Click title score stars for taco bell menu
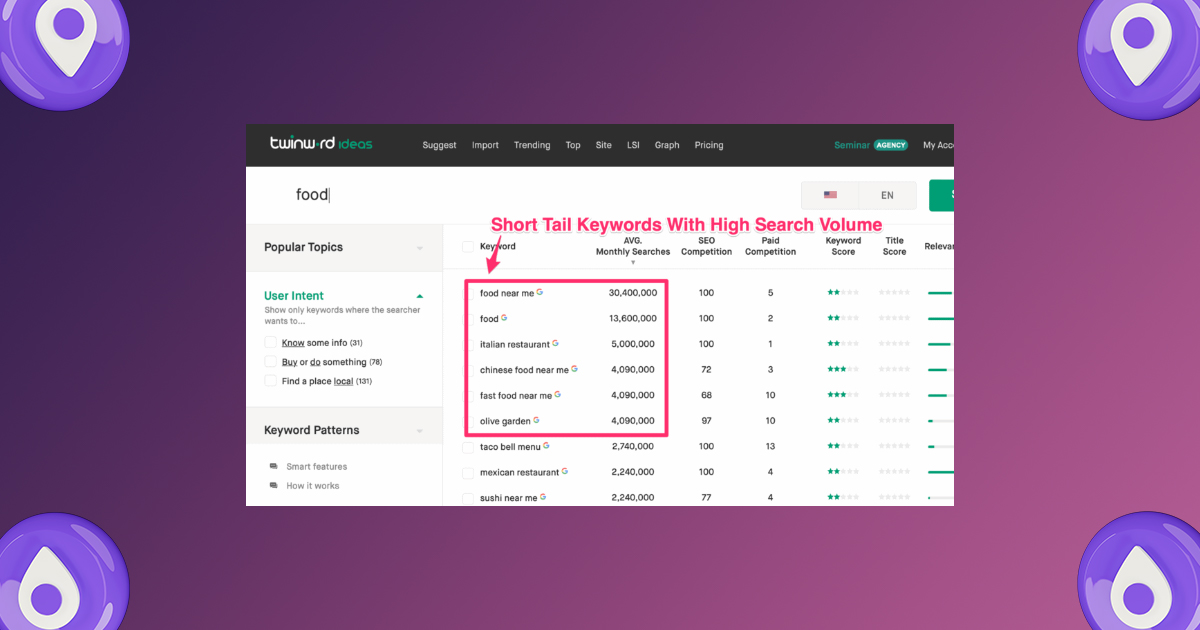Screen dimensions: 1200x630 pyautogui.click(x=894, y=446)
